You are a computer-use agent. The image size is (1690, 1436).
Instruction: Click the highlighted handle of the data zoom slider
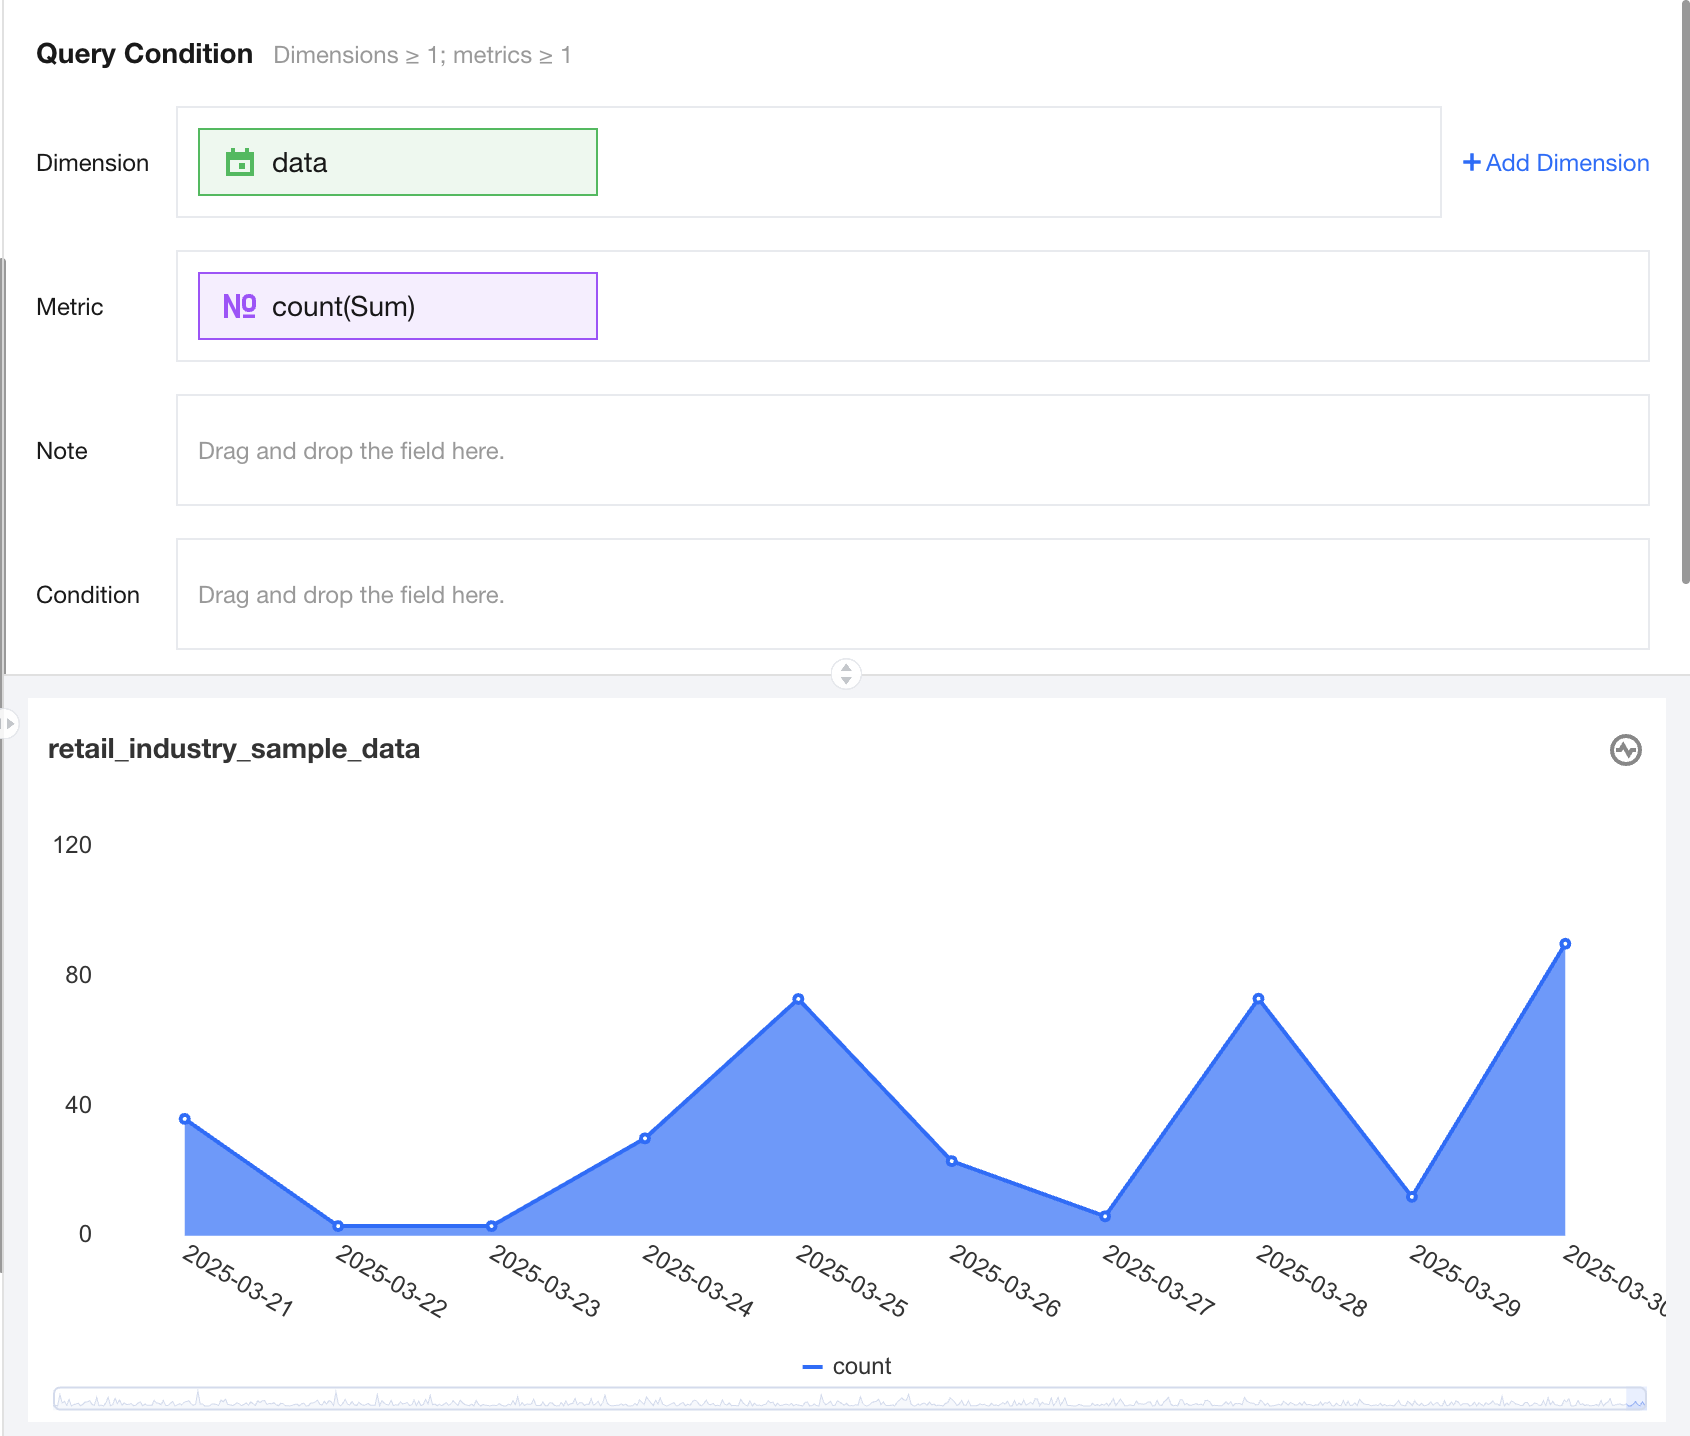[x=1636, y=1399]
